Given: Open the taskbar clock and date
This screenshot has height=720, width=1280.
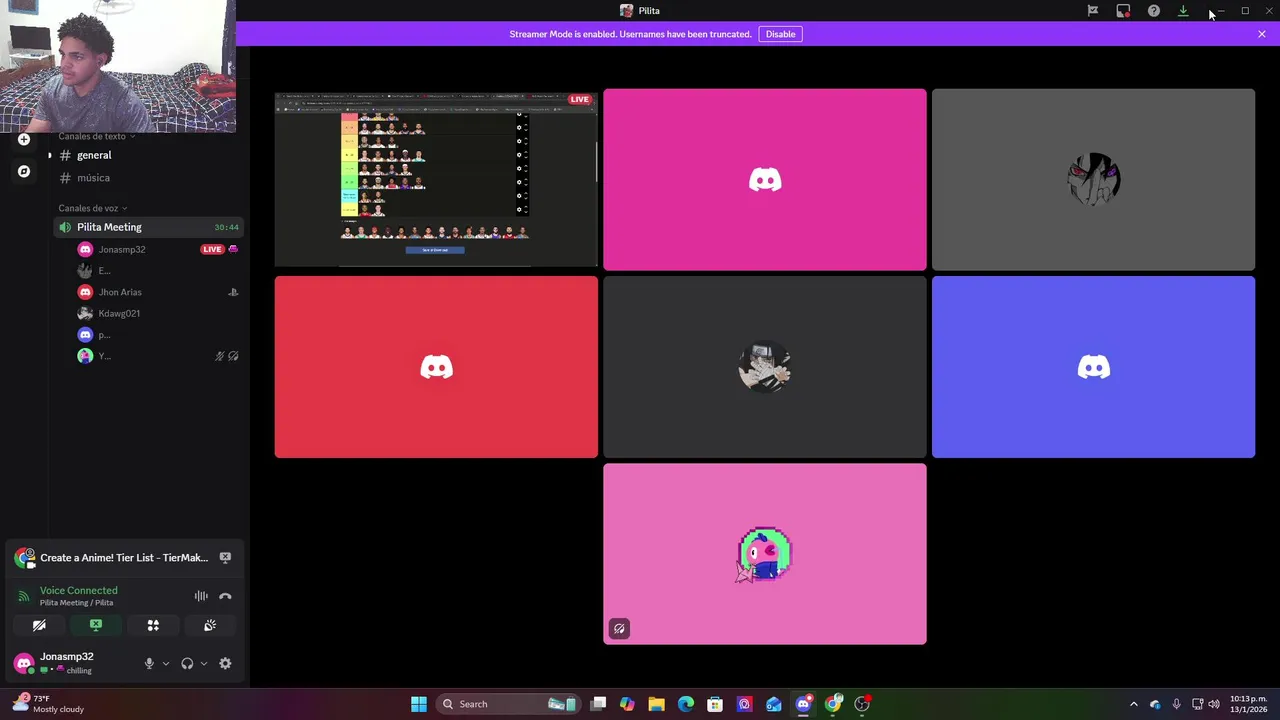Looking at the screenshot, I should pos(1249,704).
